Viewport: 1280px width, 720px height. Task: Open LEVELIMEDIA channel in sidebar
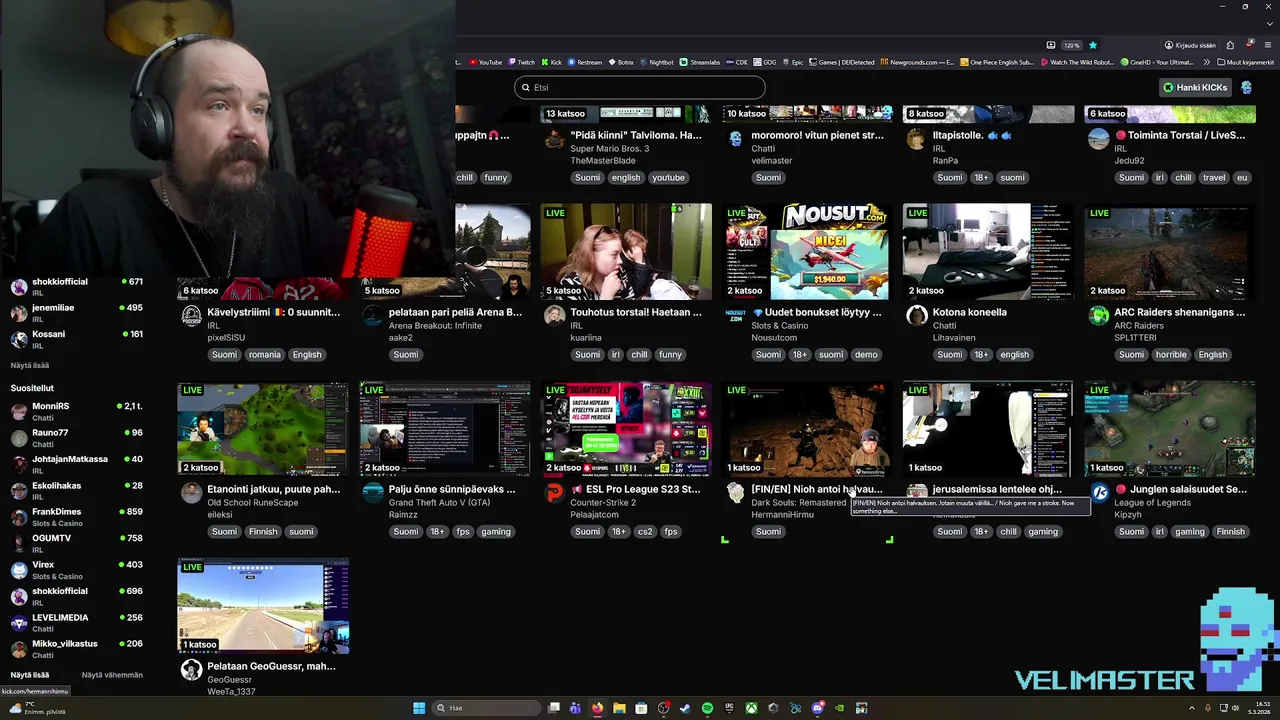pos(77,622)
